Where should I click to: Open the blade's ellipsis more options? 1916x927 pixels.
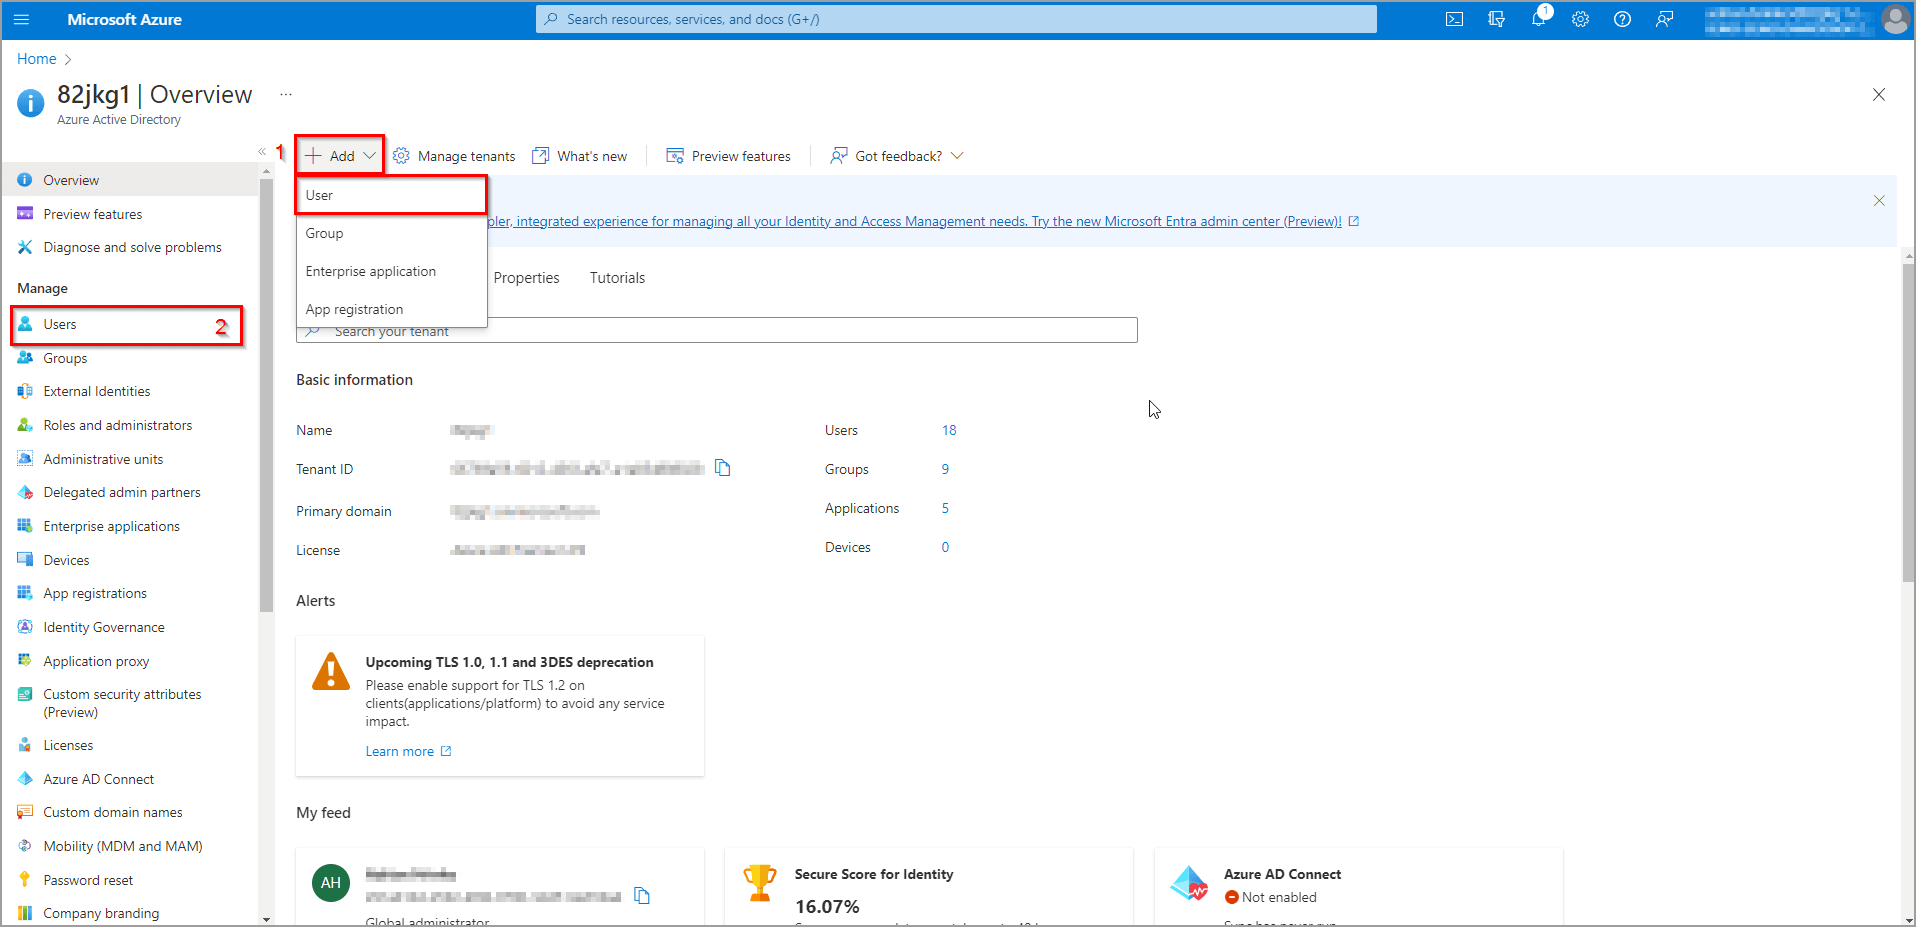tap(286, 94)
